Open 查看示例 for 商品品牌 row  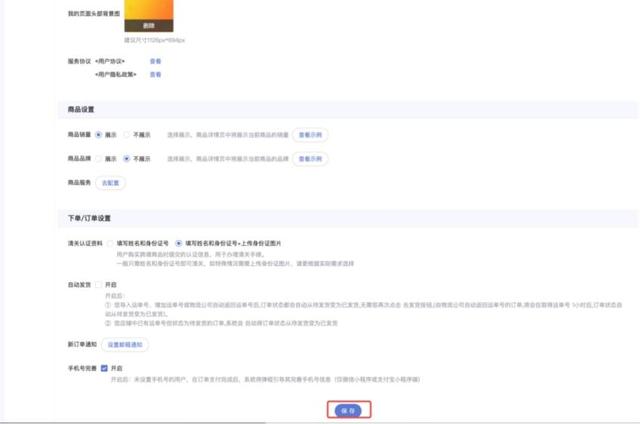[x=310, y=159]
